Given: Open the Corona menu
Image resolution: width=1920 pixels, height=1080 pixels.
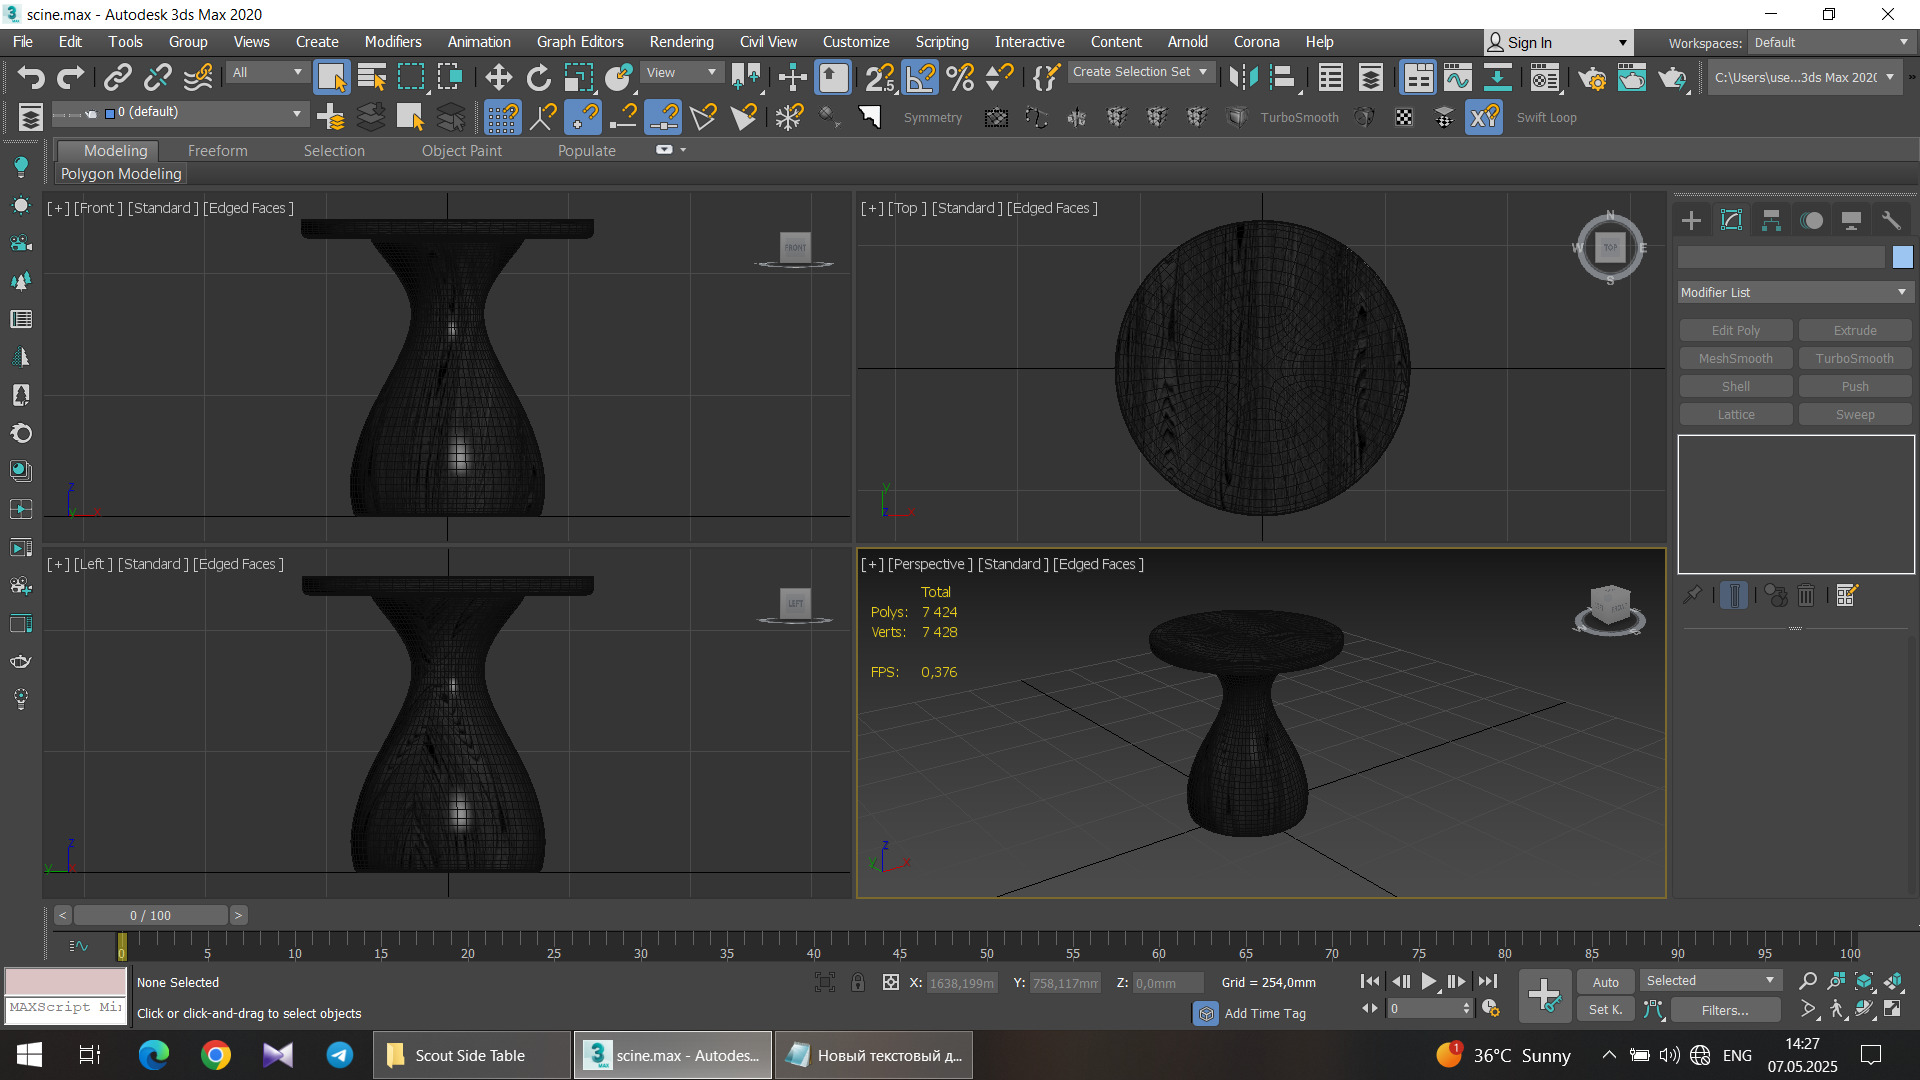Looking at the screenshot, I should tap(1256, 42).
